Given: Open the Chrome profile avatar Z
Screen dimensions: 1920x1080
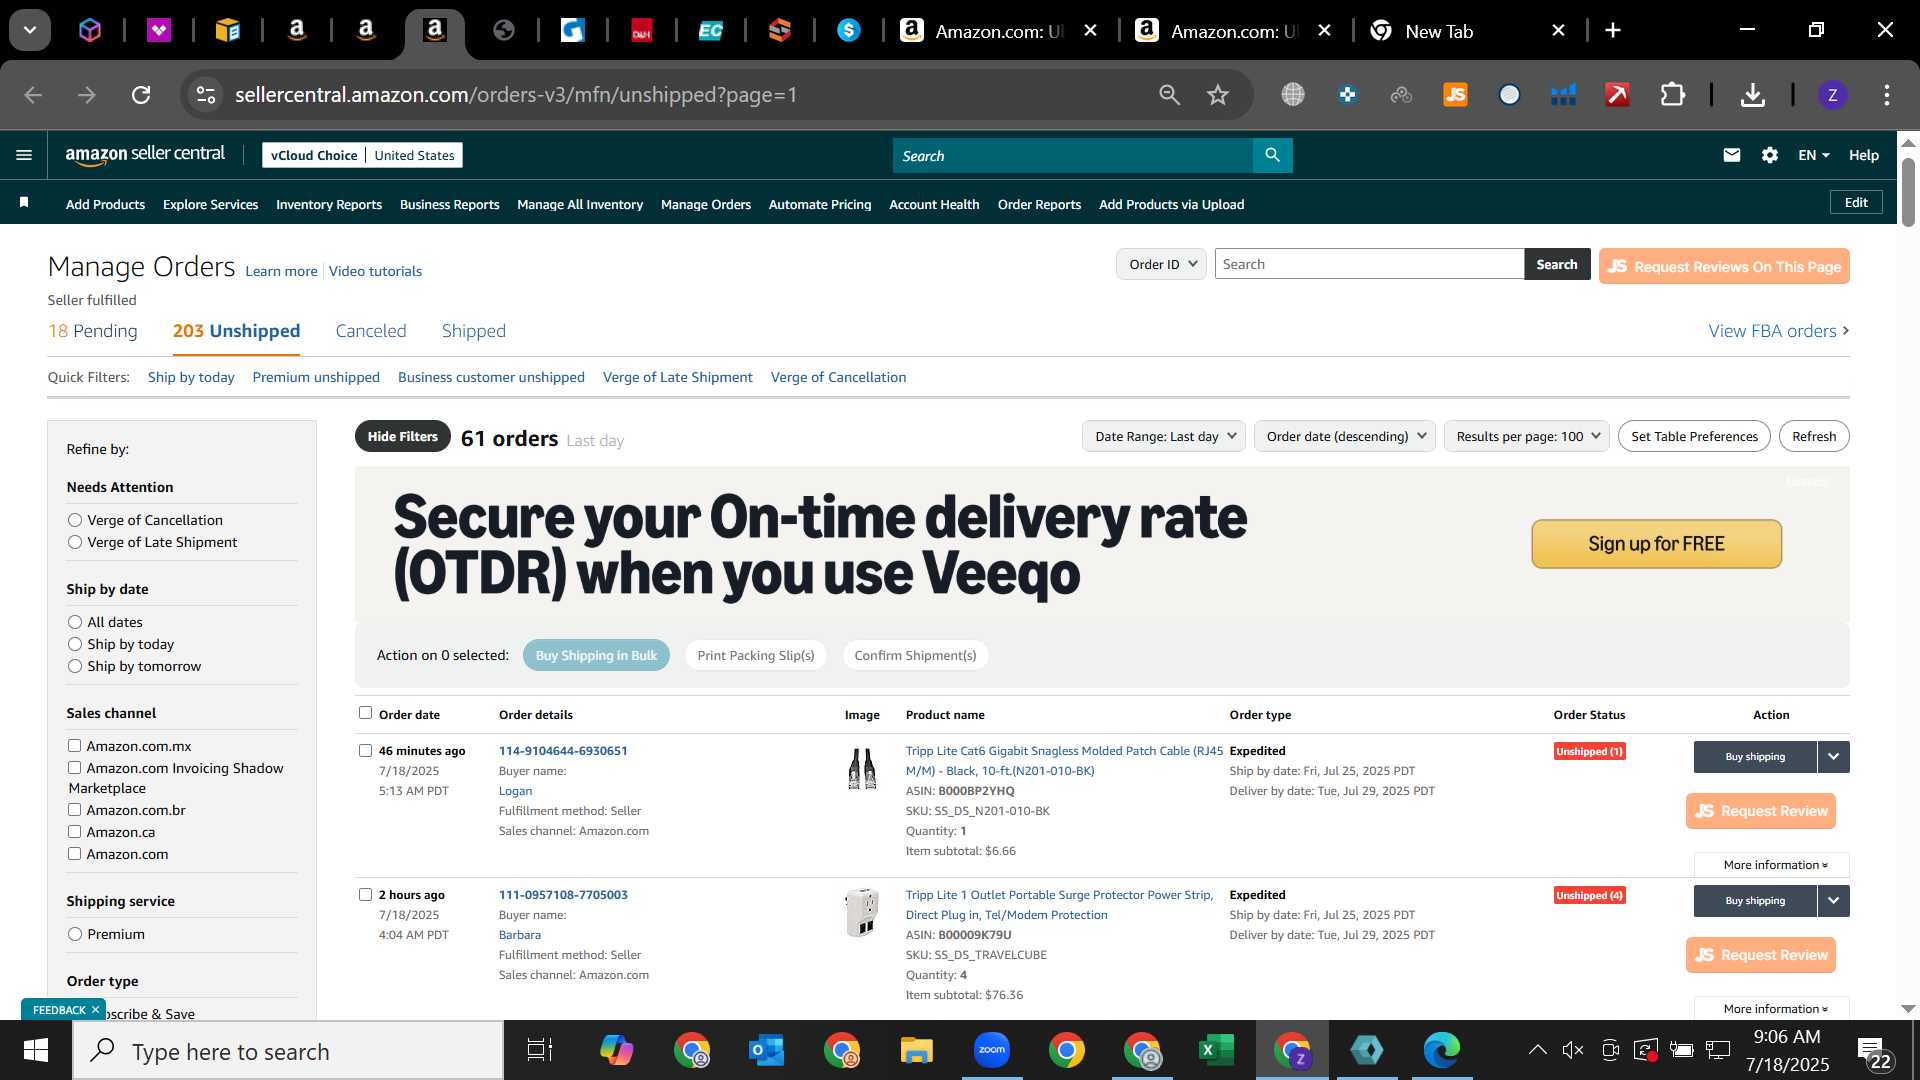Looking at the screenshot, I should point(1832,95).
